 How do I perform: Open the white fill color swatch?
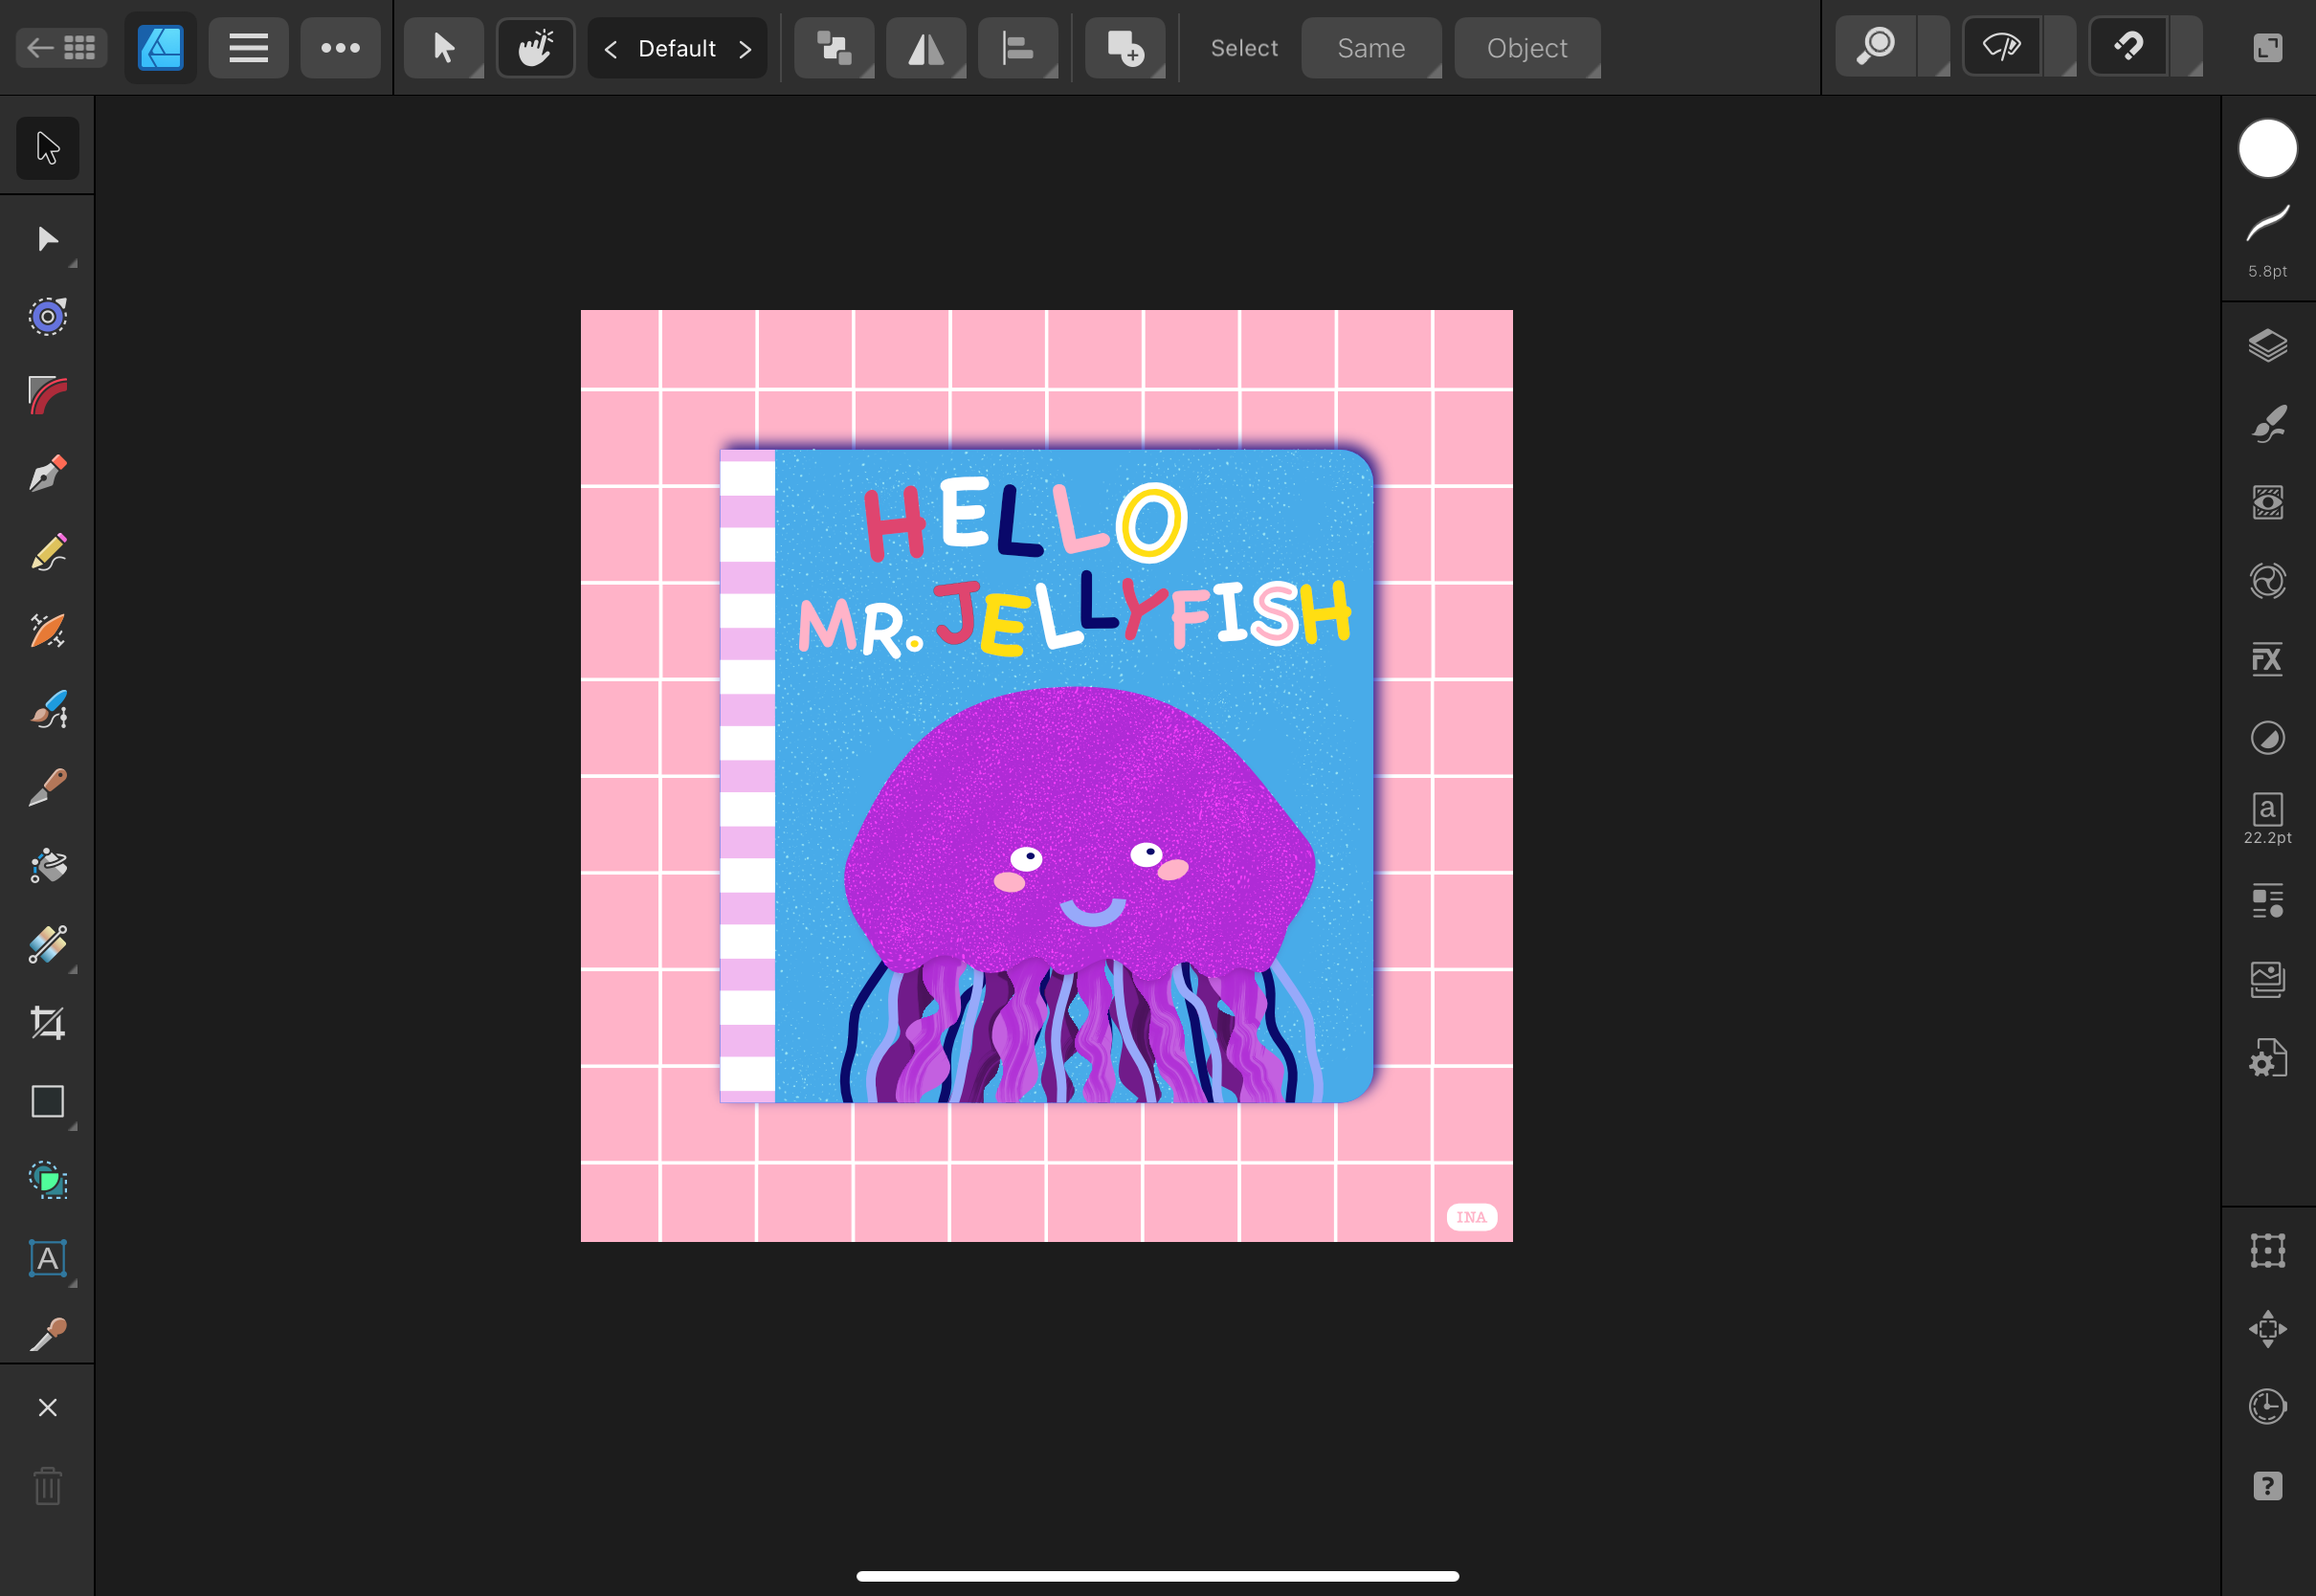click(2268, 149)
